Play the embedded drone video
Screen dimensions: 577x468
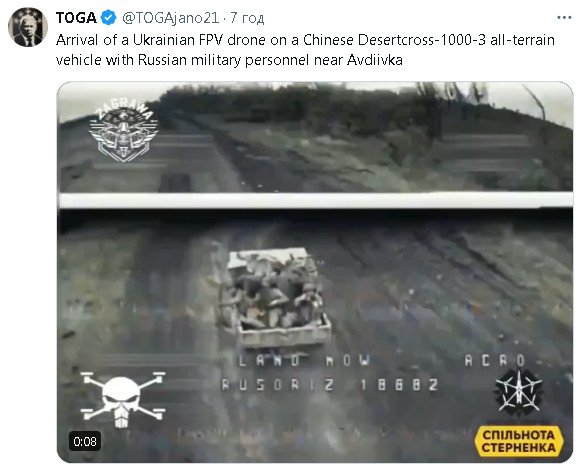point(315,272)
